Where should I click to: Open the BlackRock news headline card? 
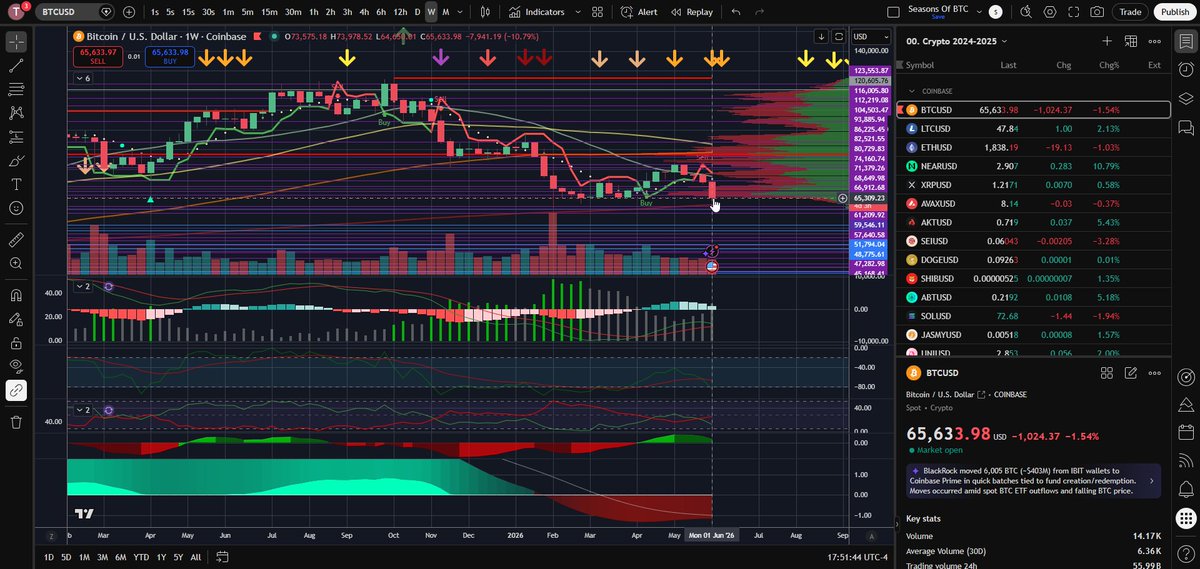[1033, 481]
